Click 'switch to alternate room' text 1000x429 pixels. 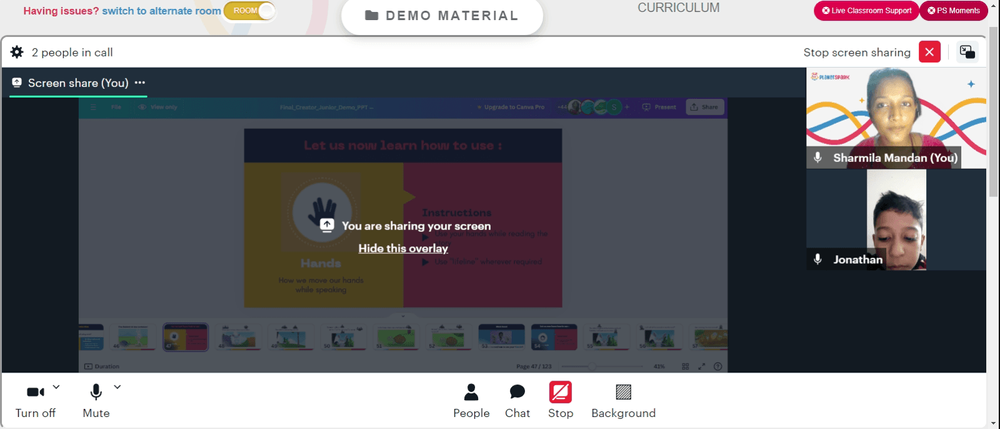point(161,11)
